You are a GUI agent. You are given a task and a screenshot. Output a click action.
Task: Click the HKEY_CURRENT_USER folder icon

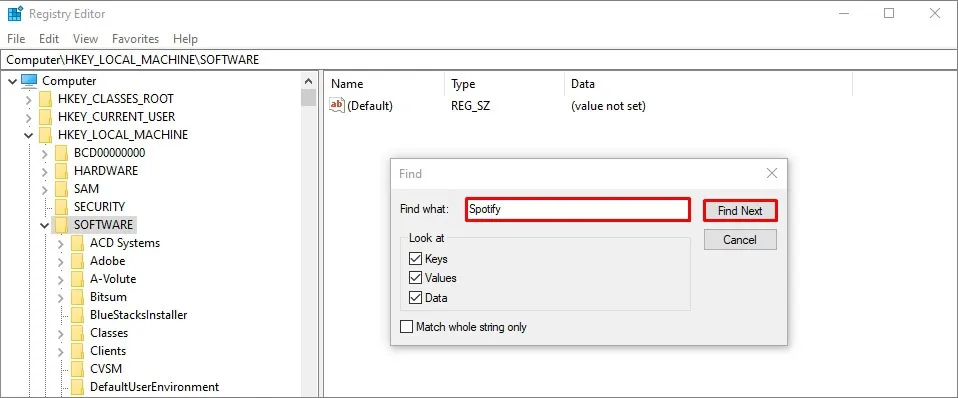coord(45,117)
